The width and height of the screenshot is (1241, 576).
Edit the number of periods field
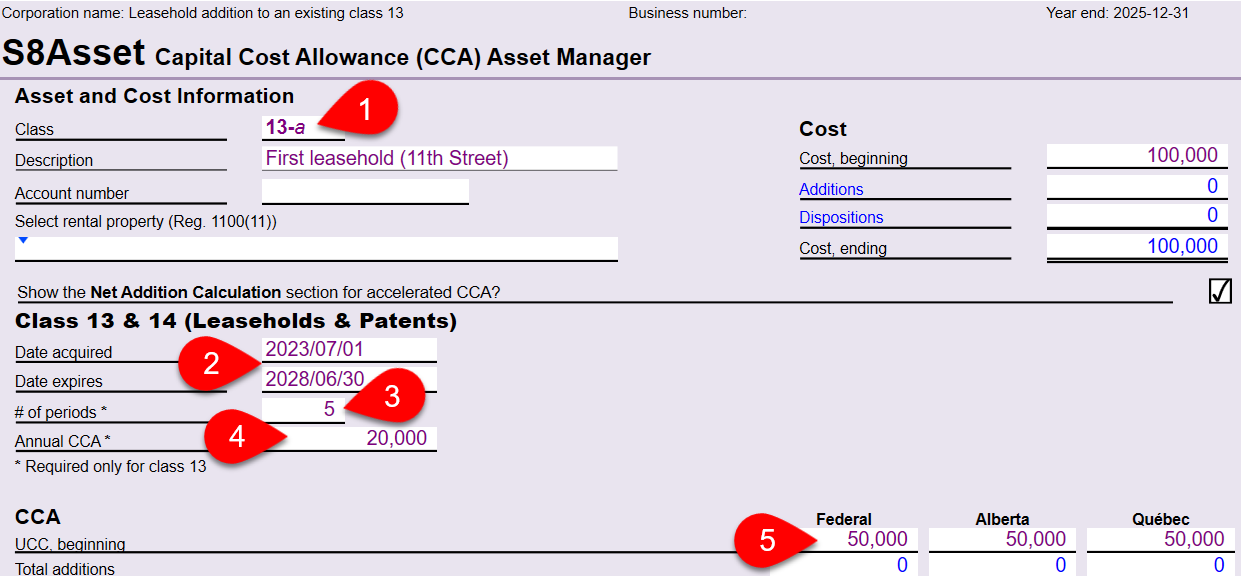pyautogui.click(x=303, y=408)
